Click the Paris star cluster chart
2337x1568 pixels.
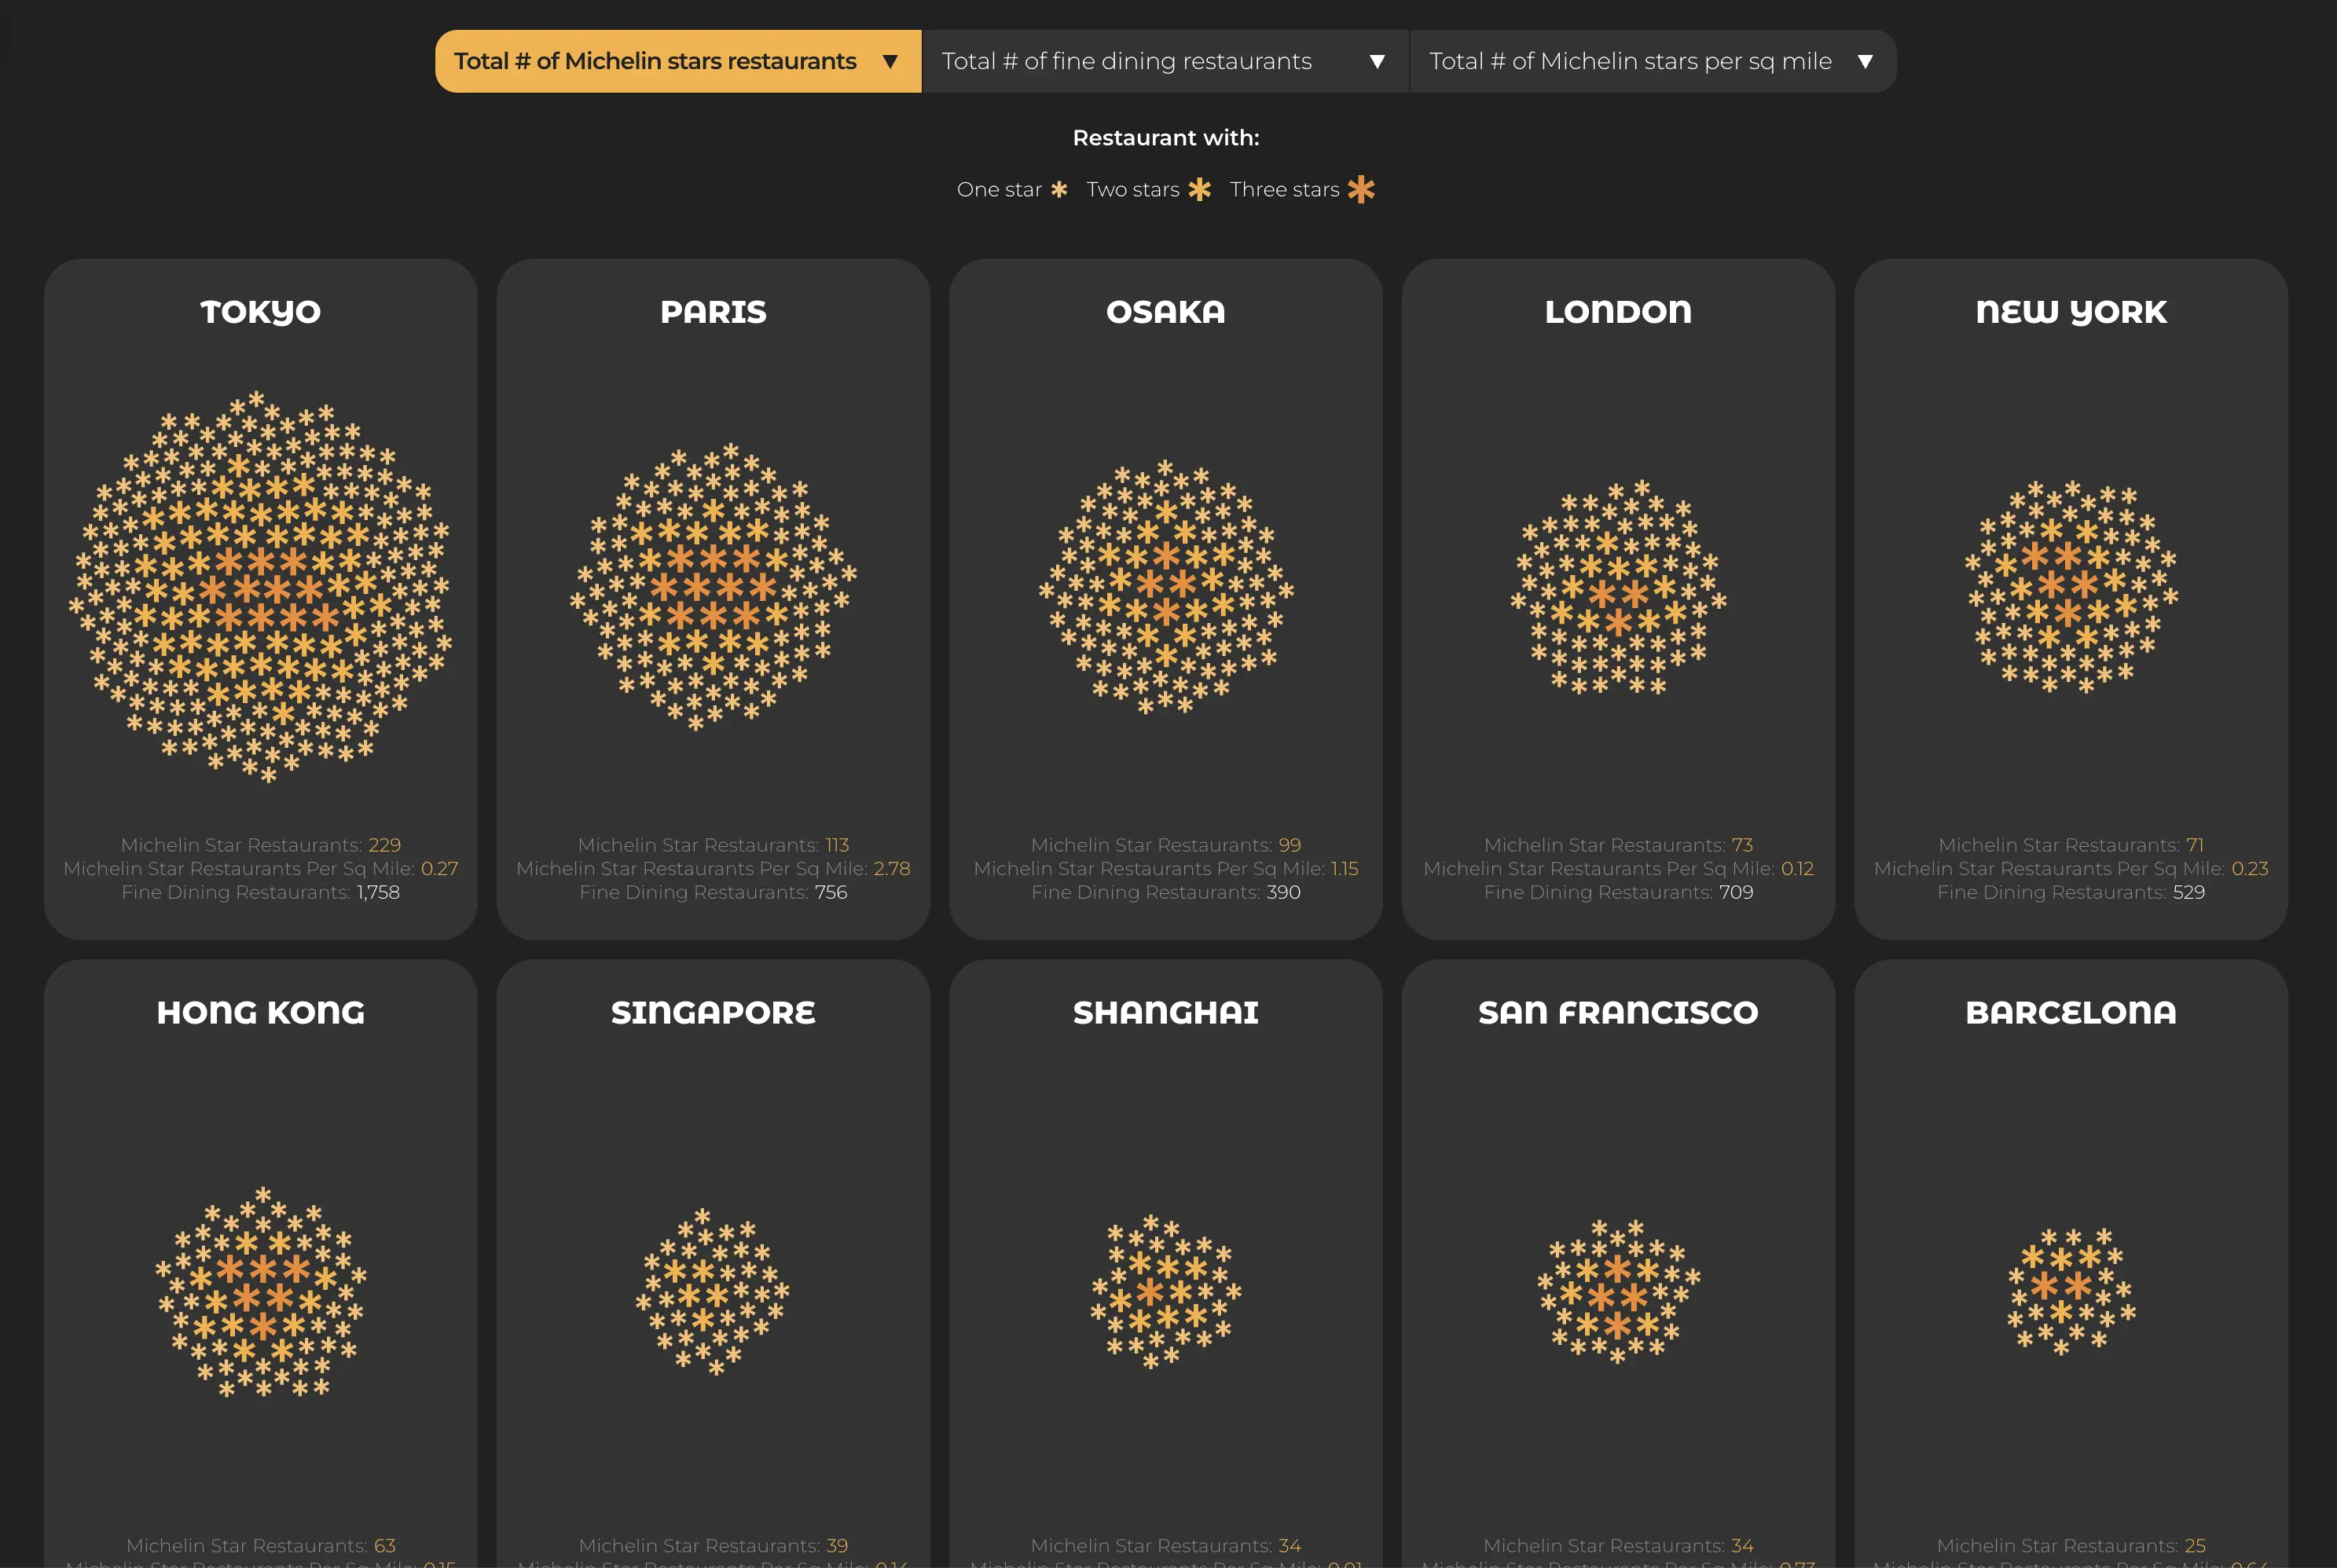point(713,587)
